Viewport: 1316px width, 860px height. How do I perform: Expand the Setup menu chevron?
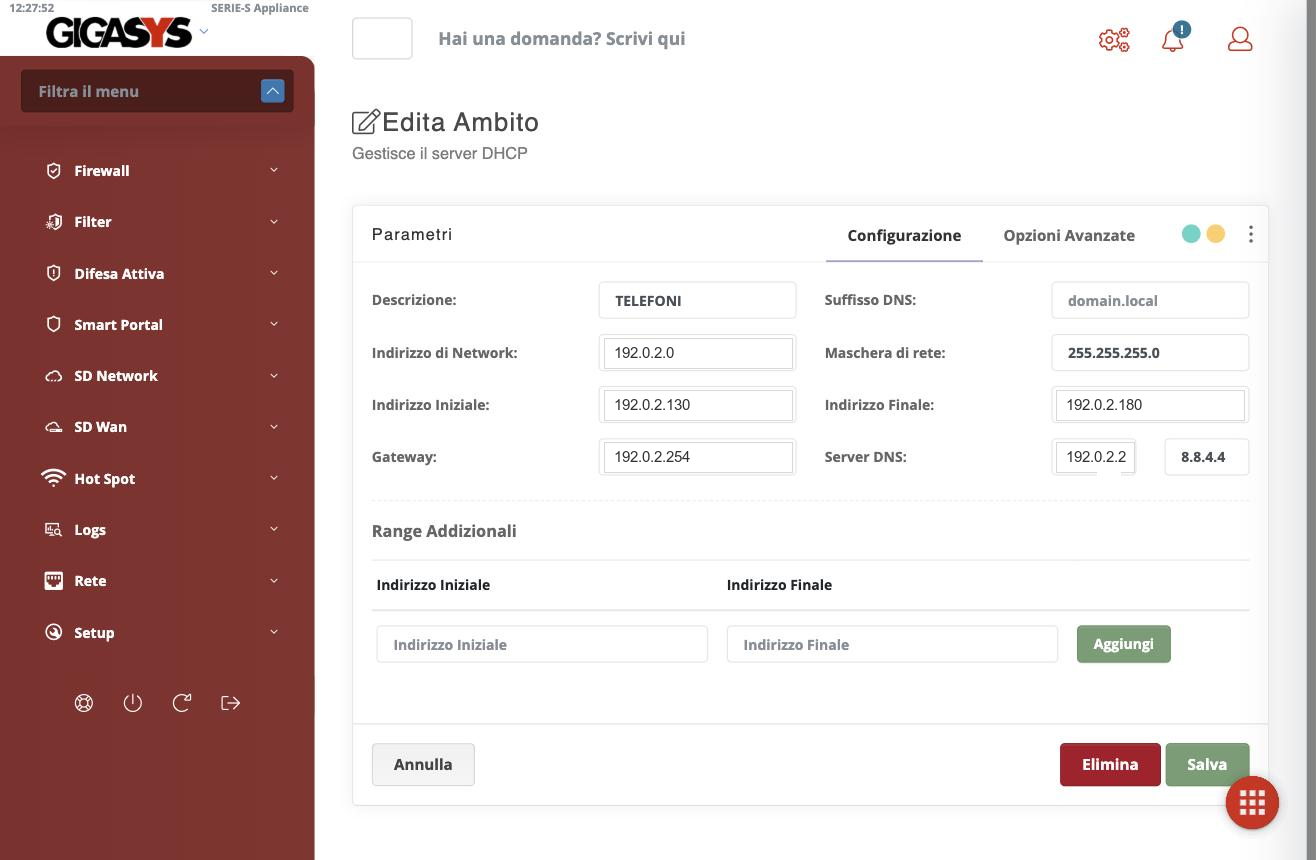click(274, 632)
